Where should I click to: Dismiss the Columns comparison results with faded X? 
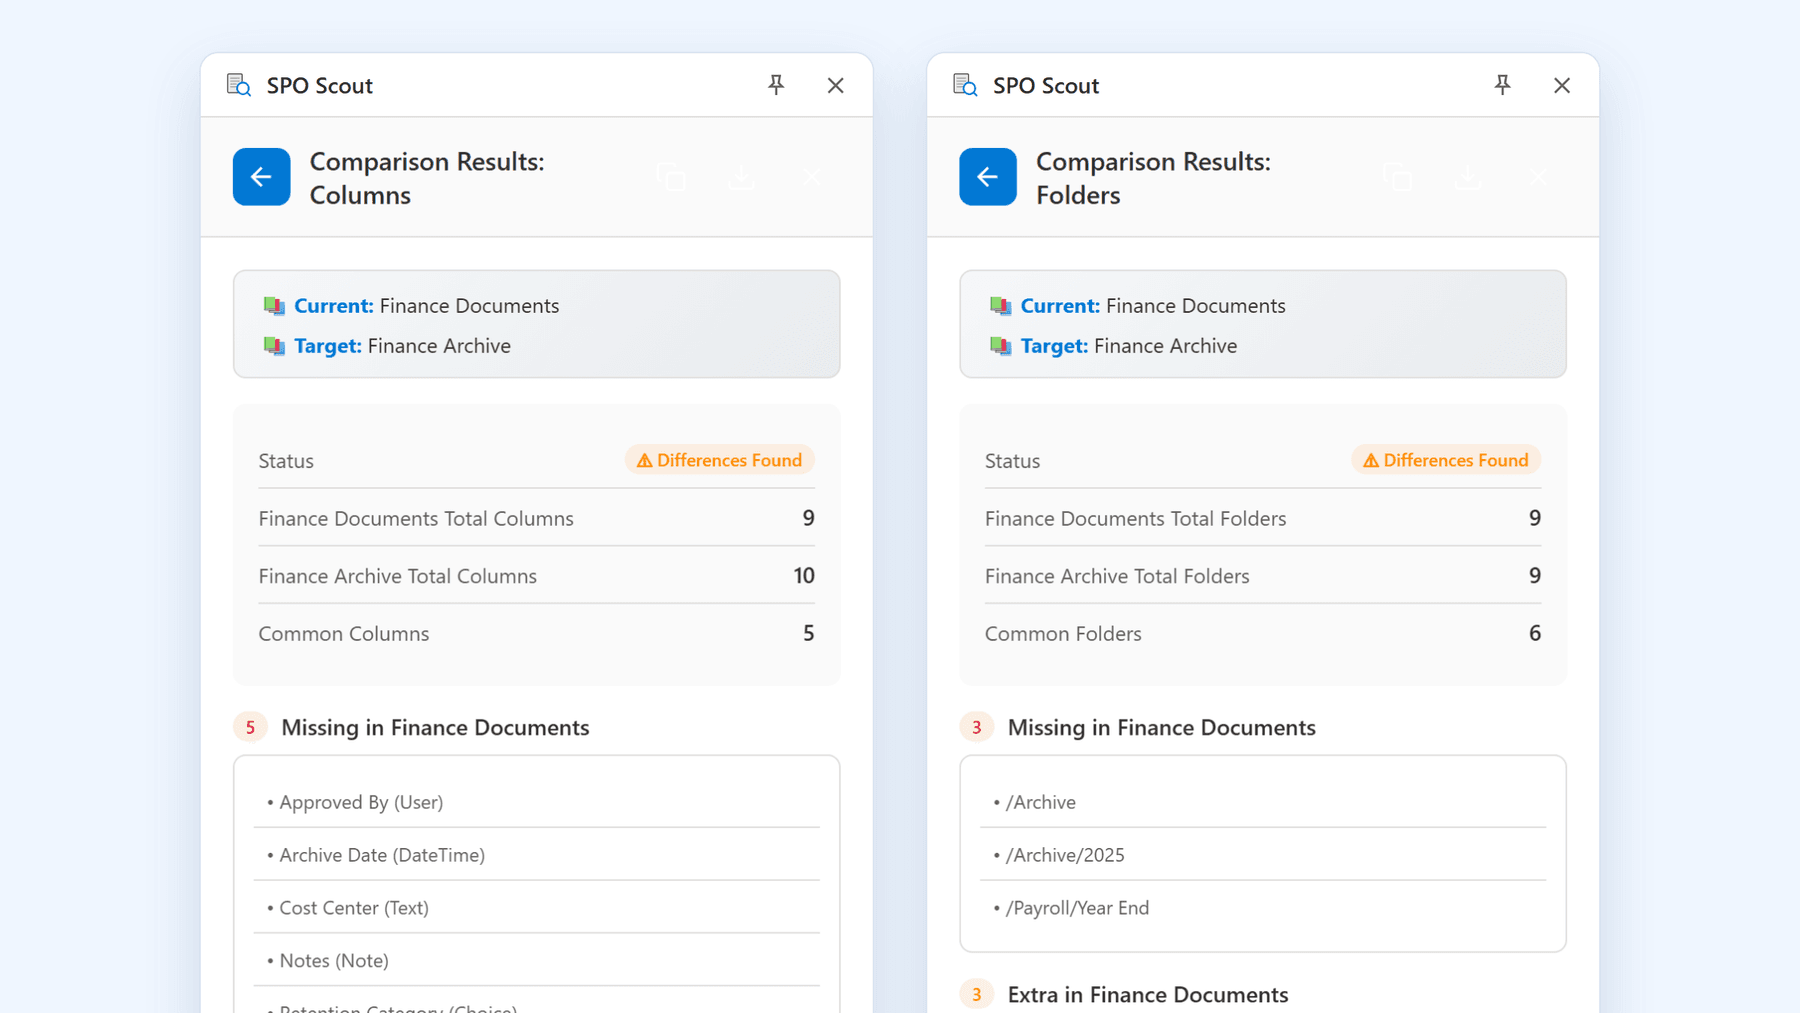[812, 177]
